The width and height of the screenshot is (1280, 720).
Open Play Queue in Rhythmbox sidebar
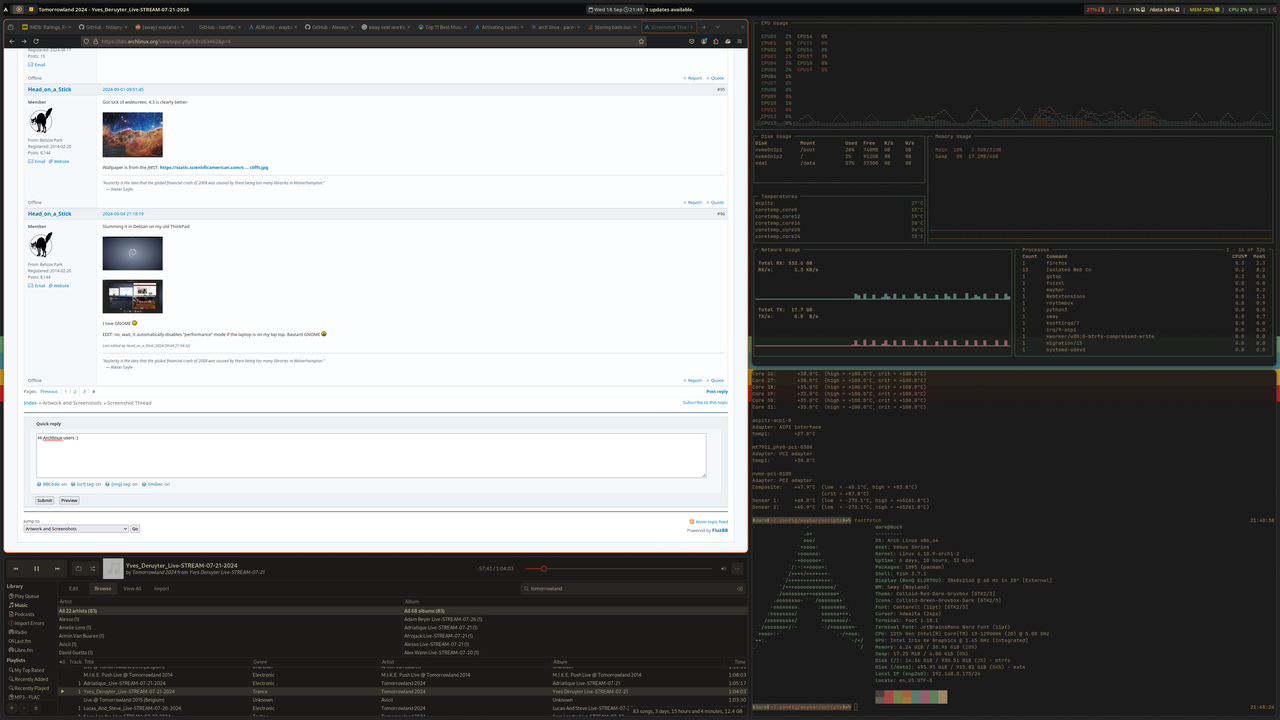click(x=26, y=596)
